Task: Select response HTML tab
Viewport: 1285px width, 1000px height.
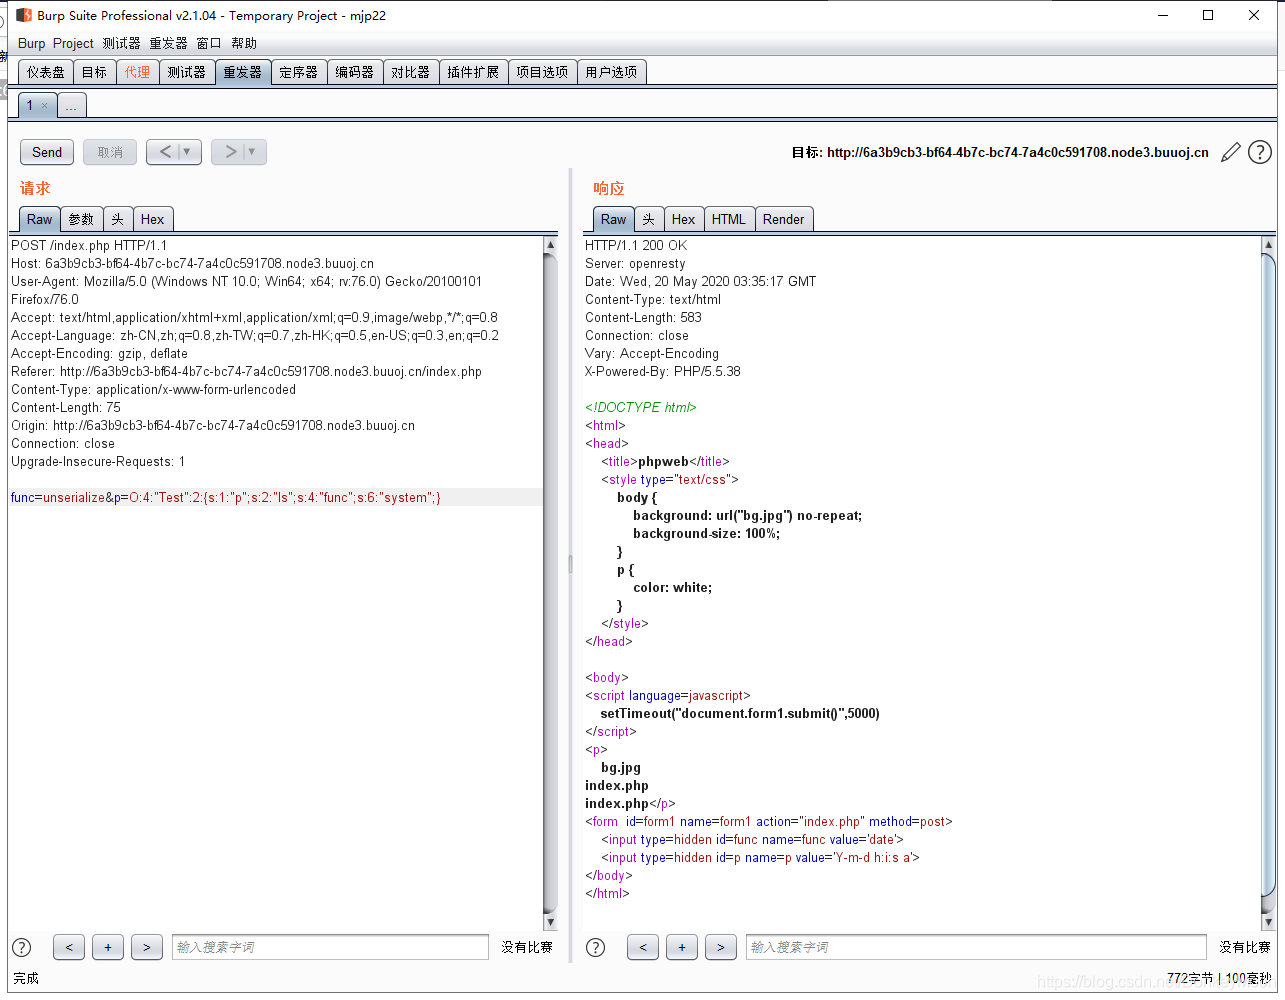Action: (729, 219)
